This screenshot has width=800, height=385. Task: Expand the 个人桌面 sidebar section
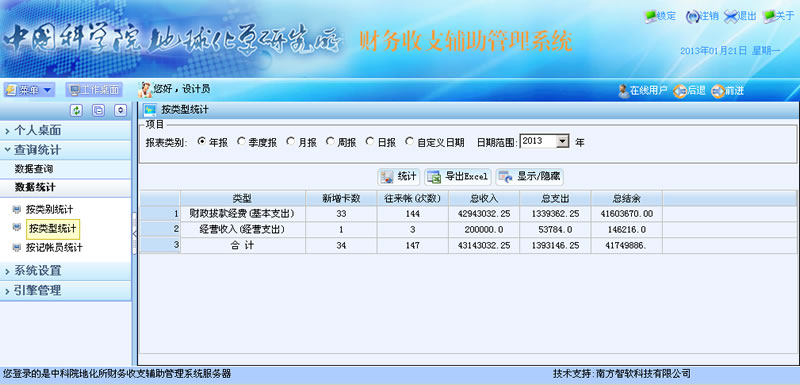[66, 131]
